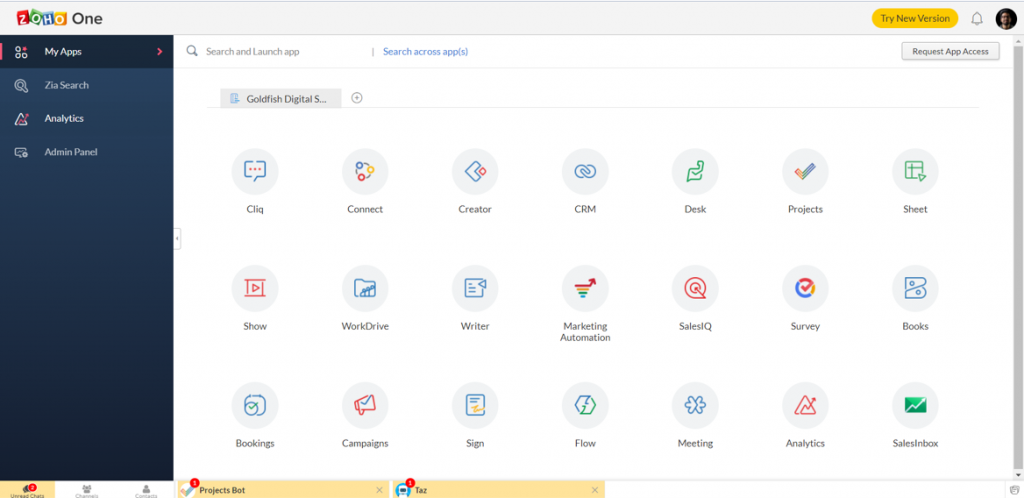Close the Taz chat tab
1024x498 pixels.
tap(594, 490)
